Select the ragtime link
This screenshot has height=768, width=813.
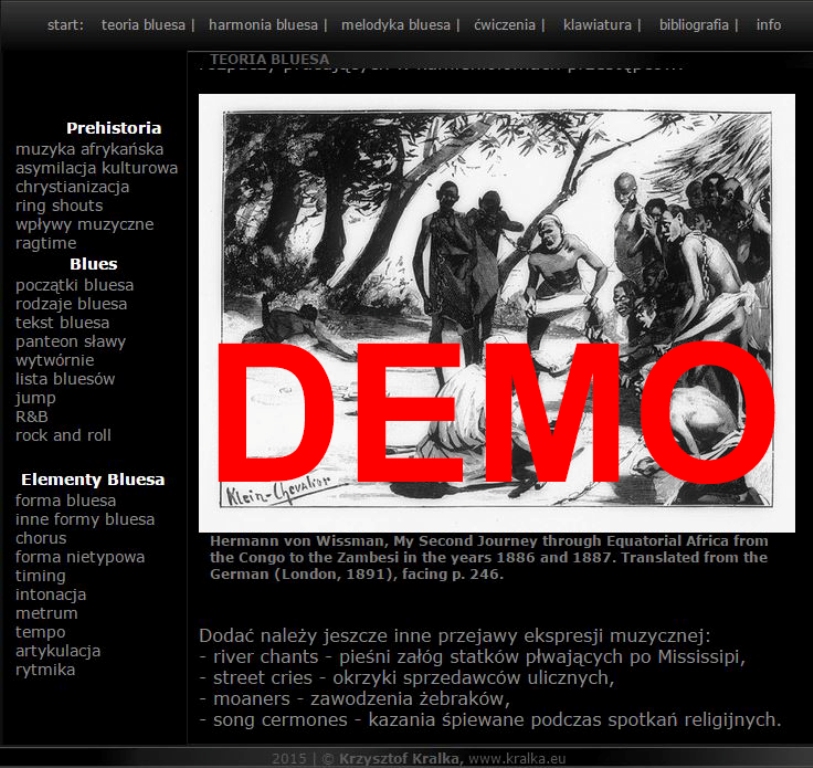pos(46,243)
